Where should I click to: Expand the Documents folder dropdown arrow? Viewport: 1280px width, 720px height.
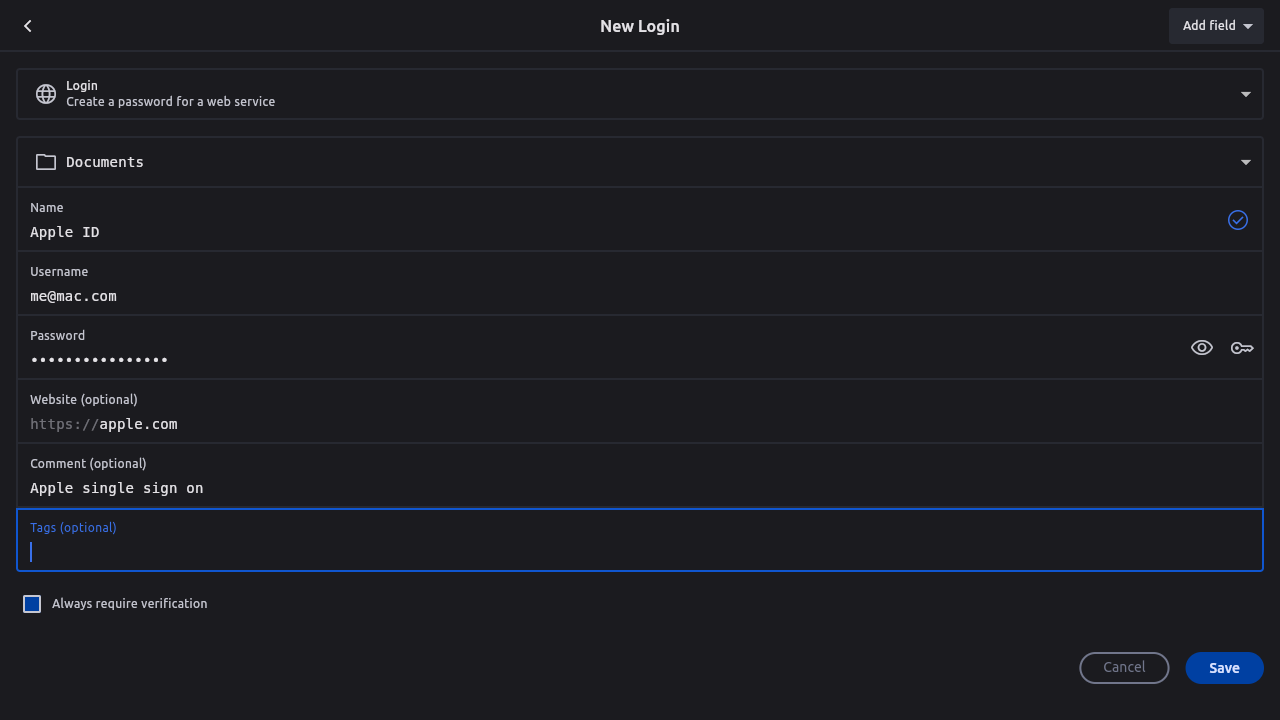click(1246, 162)
